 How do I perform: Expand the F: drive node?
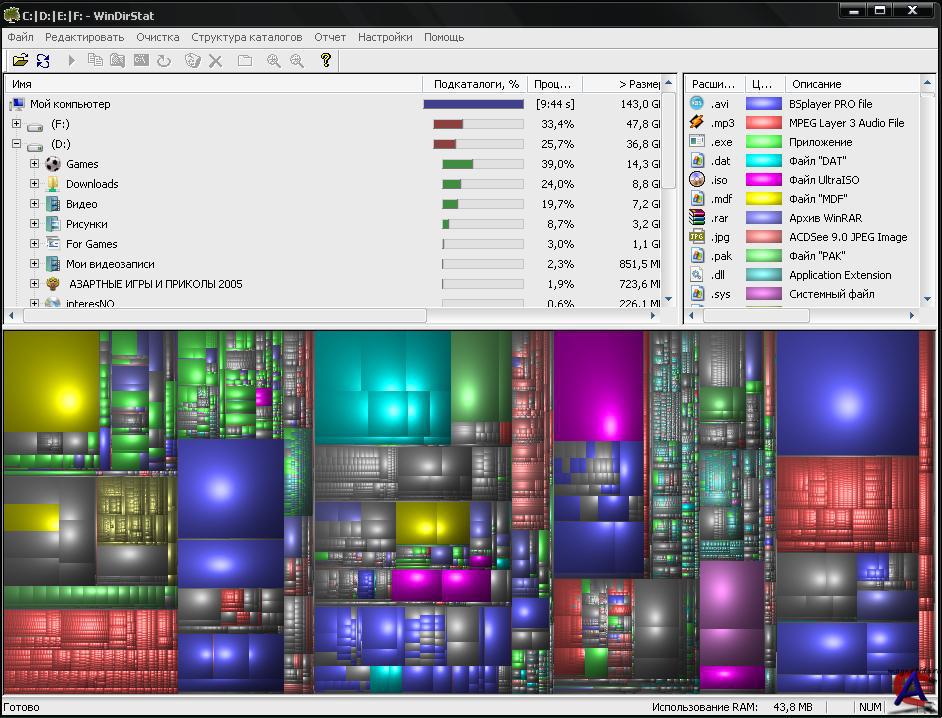[16, 124]
